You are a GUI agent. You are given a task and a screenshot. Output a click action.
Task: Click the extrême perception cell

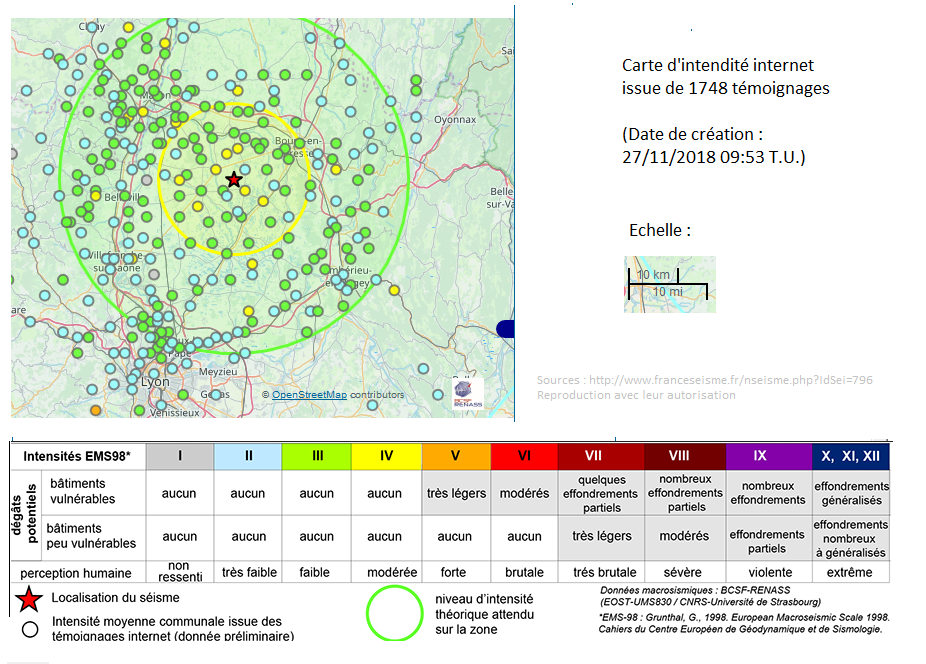[x=850, y=572]
